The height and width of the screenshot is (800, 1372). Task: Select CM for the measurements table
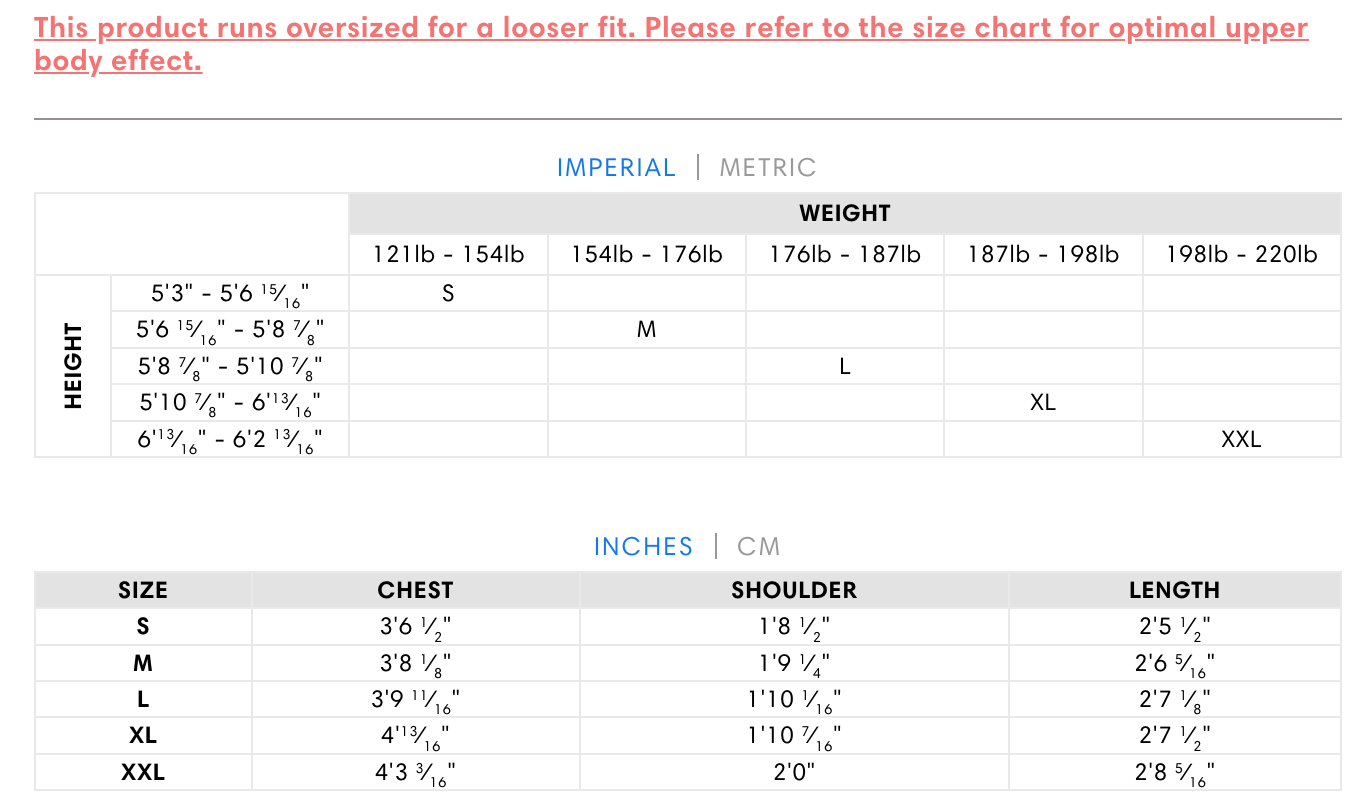759,547
